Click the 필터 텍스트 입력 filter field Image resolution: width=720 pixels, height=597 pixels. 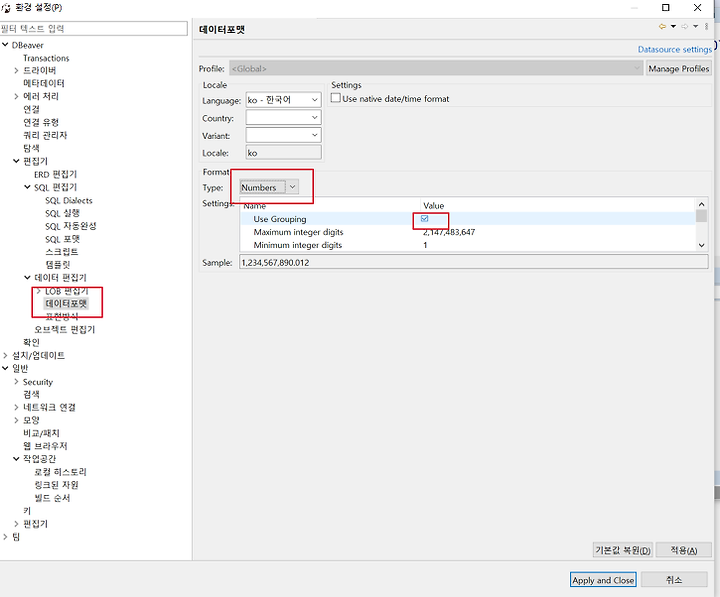(94, 28)
